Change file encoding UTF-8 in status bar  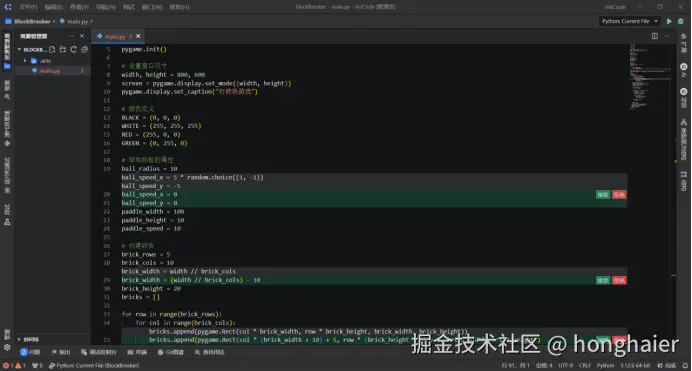point(566,366)
